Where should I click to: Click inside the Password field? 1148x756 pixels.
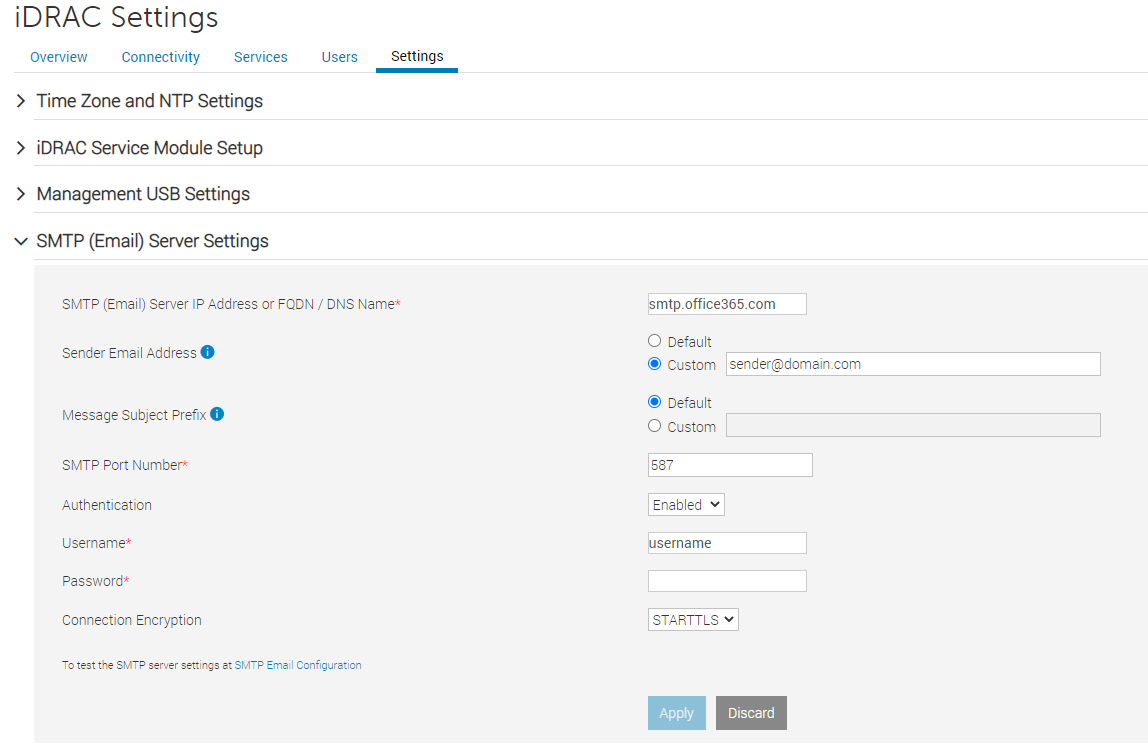[727, 580]
